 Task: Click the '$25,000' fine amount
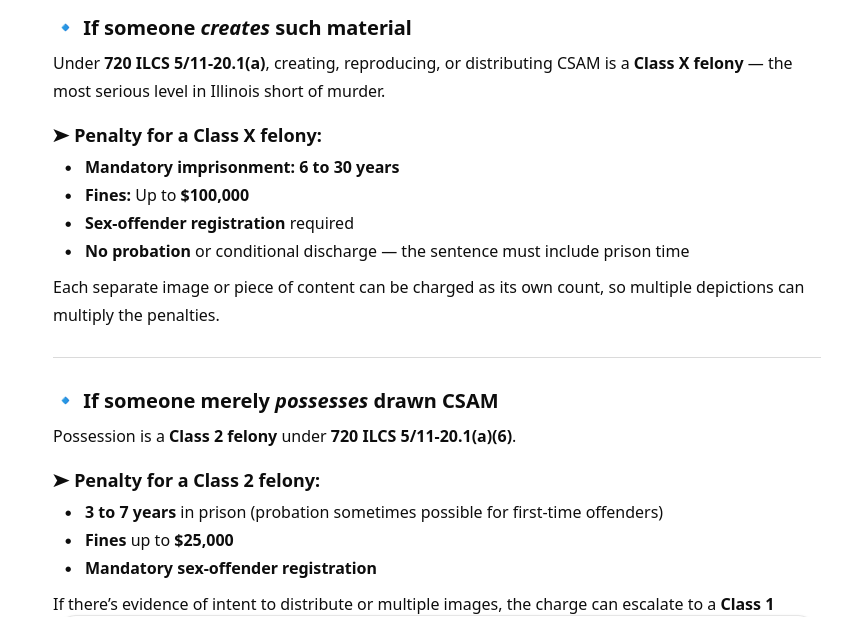click(x=203, y=540)
